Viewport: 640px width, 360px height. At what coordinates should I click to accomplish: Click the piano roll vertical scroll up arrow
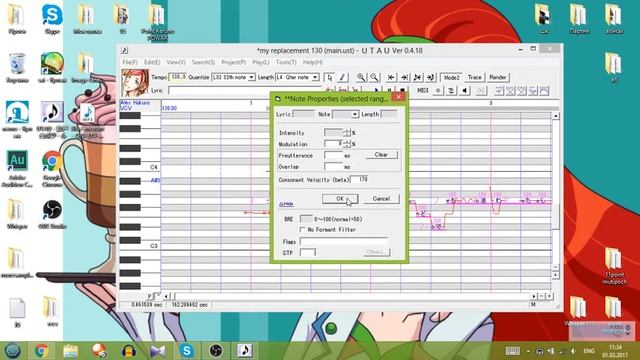click(x=556, y=116)
